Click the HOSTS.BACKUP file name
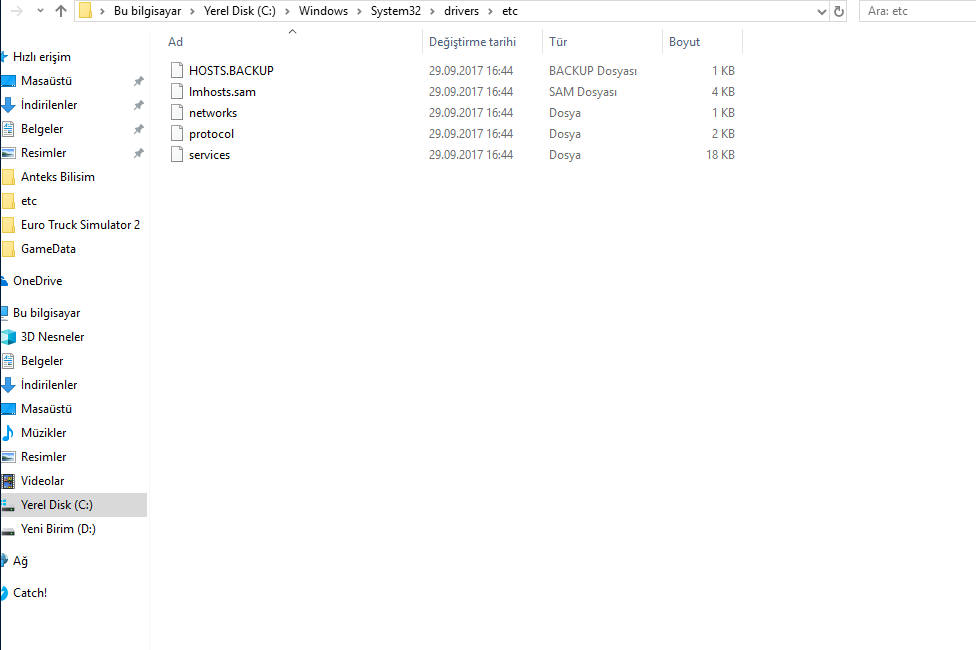Image resolution: width=976 pixels, height=650 pixels. 231,71
